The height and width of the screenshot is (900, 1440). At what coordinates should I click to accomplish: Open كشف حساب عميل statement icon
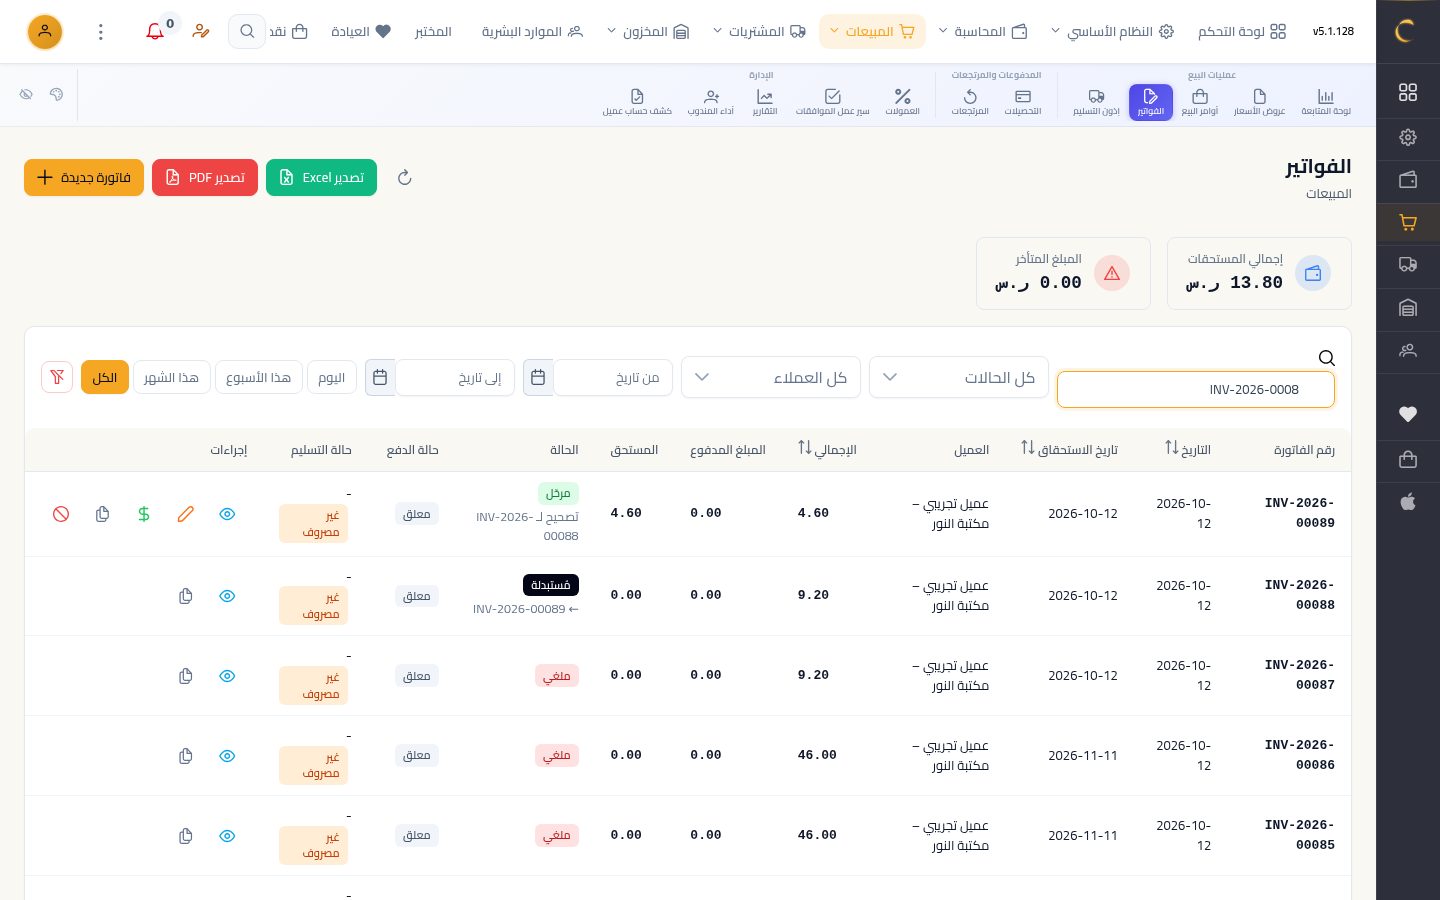click(637, 101)
